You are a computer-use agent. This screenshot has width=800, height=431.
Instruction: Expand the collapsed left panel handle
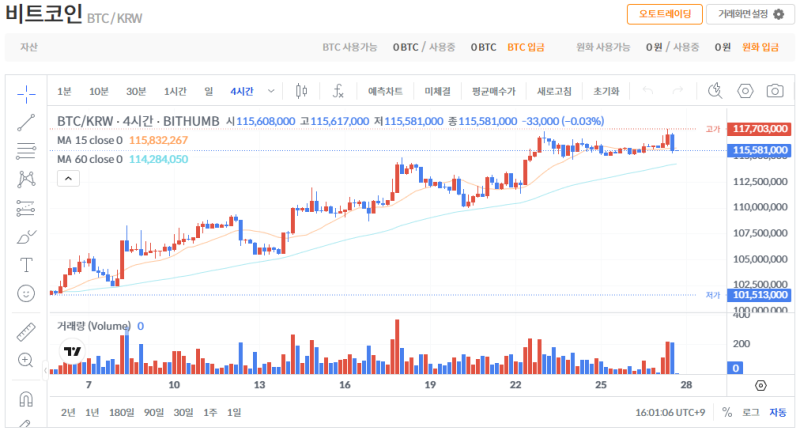pyautogui.click(x=45, y=370)
